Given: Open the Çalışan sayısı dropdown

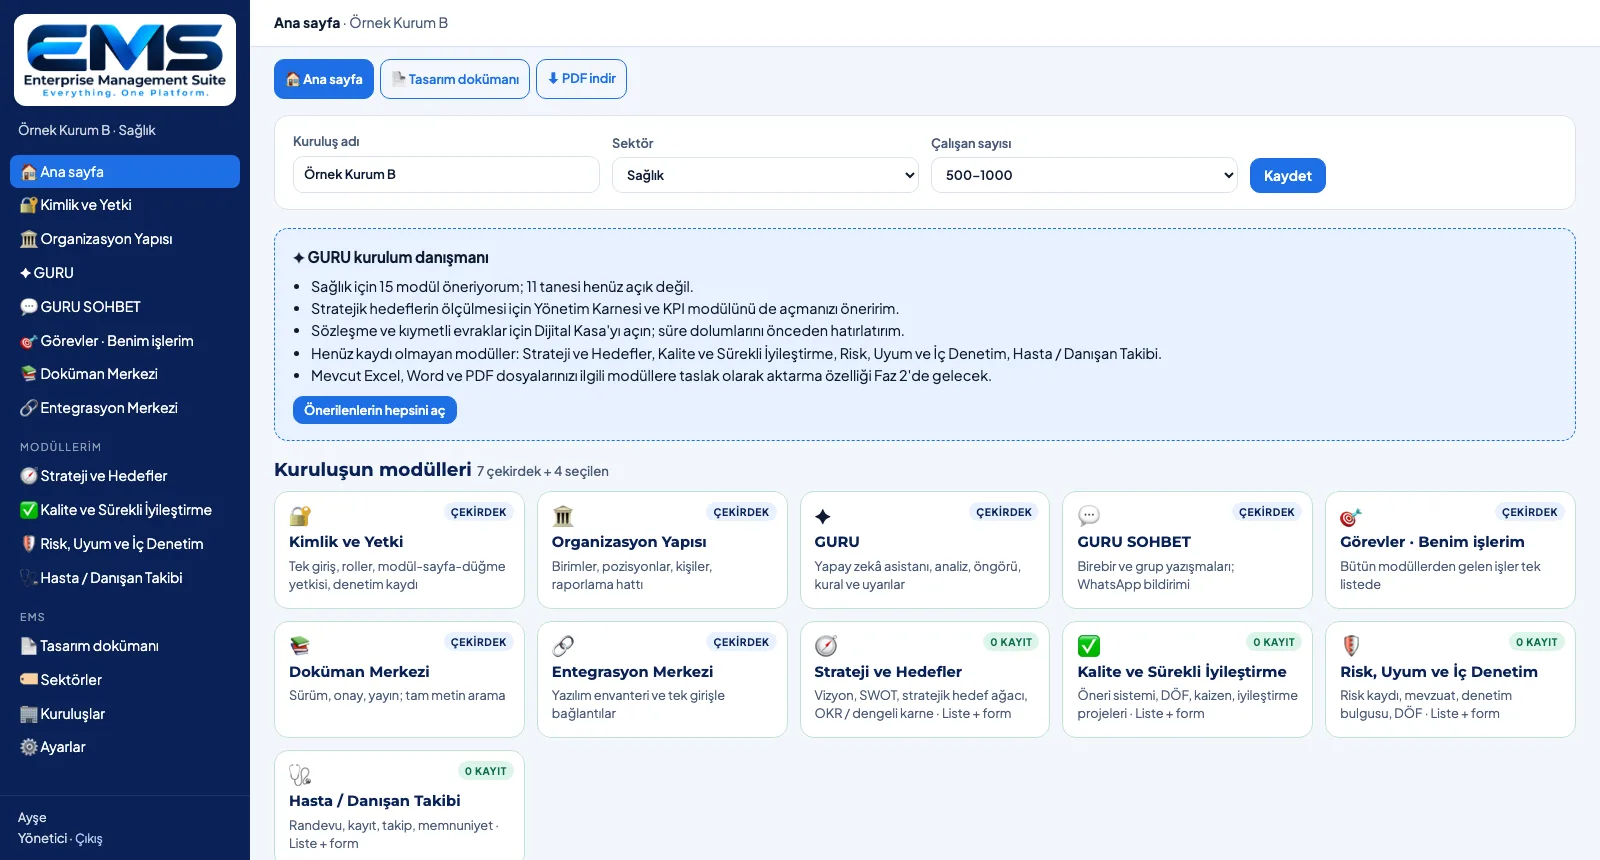Looking at the screenshot, I should [x=1084, y=175].
